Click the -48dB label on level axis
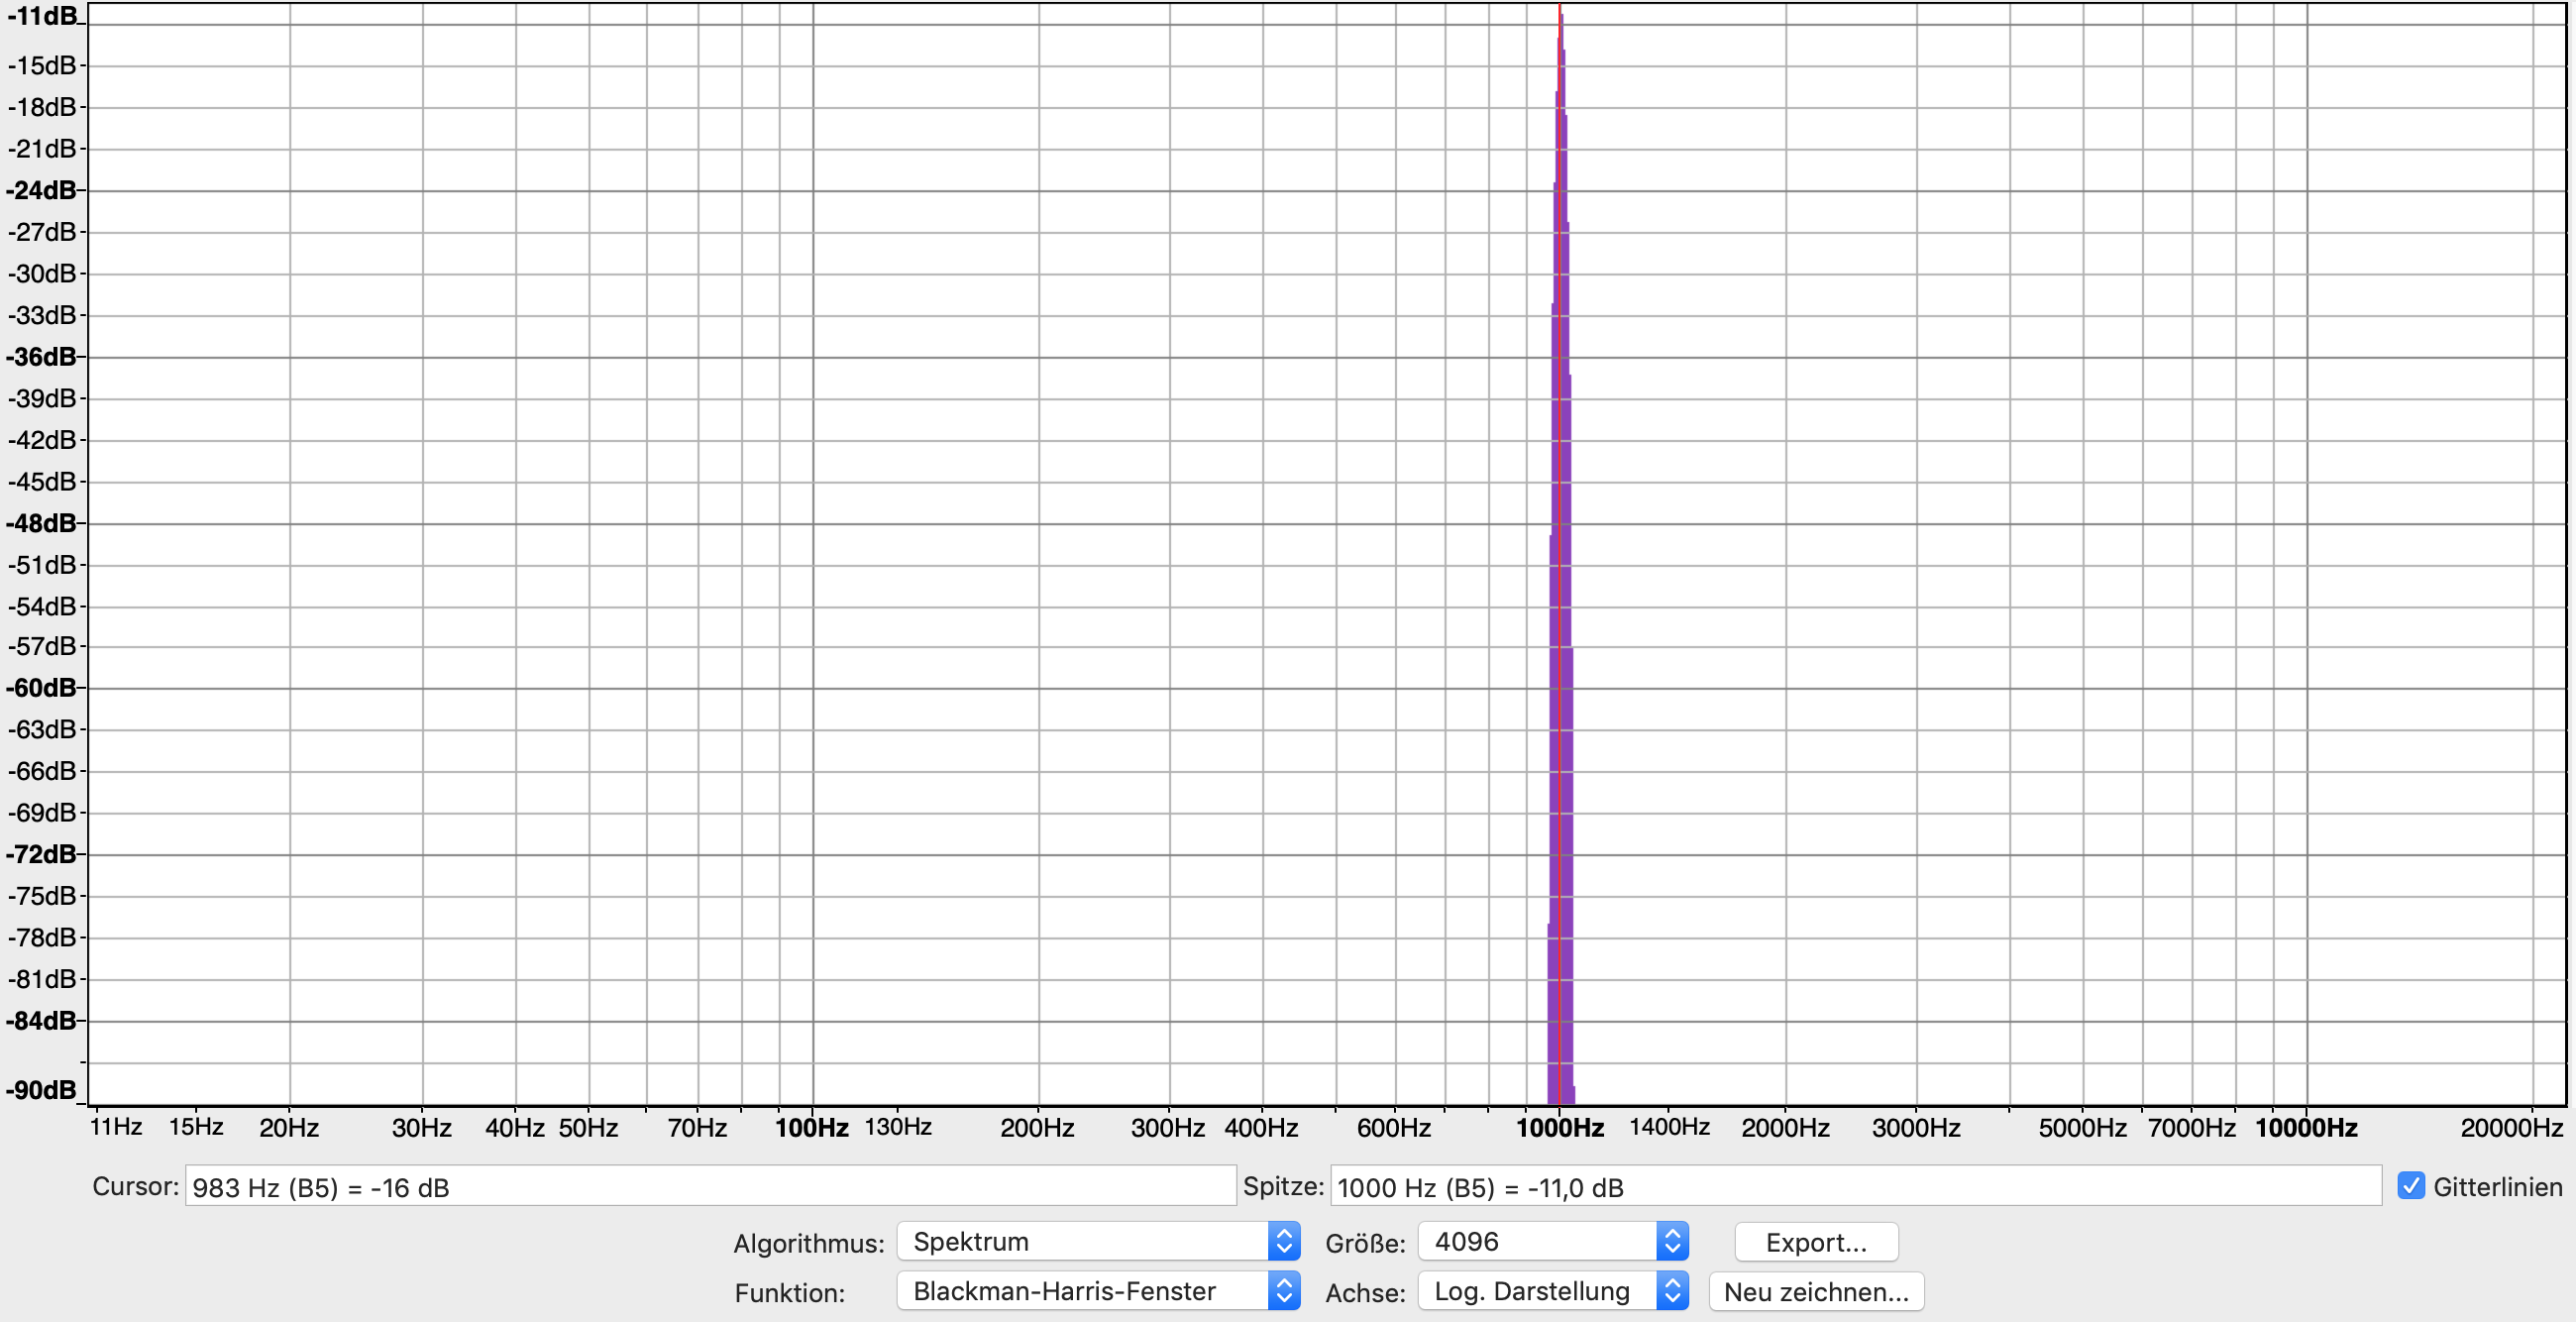The height and width of the screenshot is (1322, 2576). click(41, 523)
